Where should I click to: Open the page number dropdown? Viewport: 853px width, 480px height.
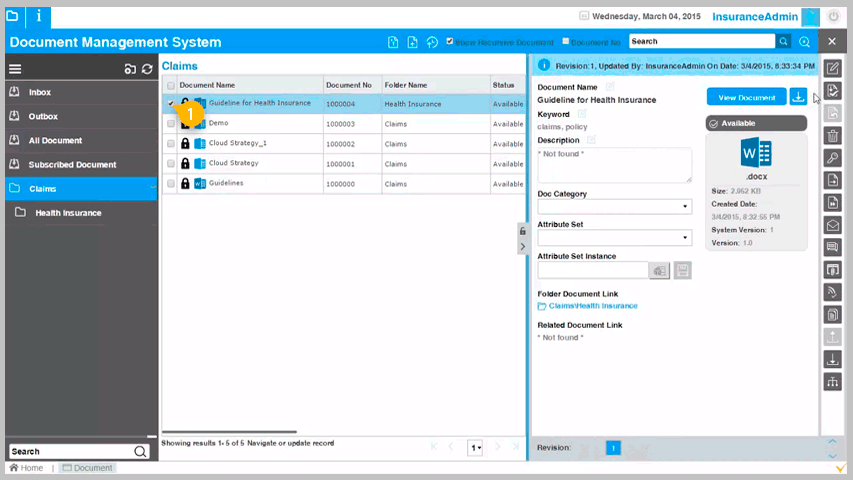475,447
